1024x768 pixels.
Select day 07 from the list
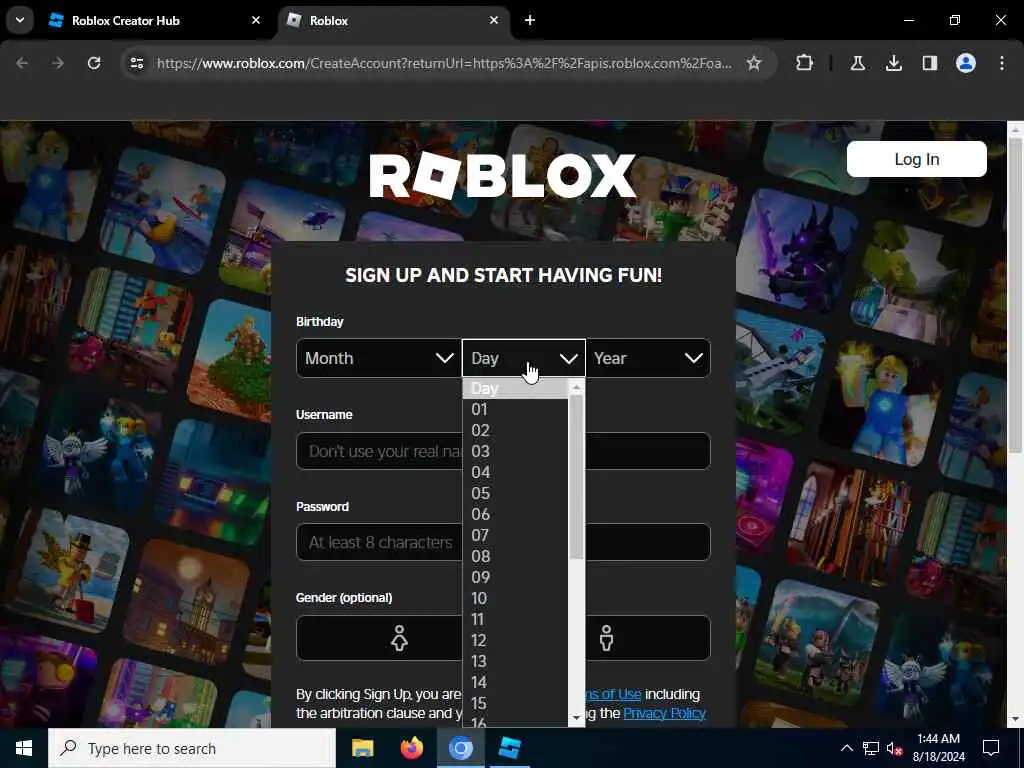tap(515, 536)
